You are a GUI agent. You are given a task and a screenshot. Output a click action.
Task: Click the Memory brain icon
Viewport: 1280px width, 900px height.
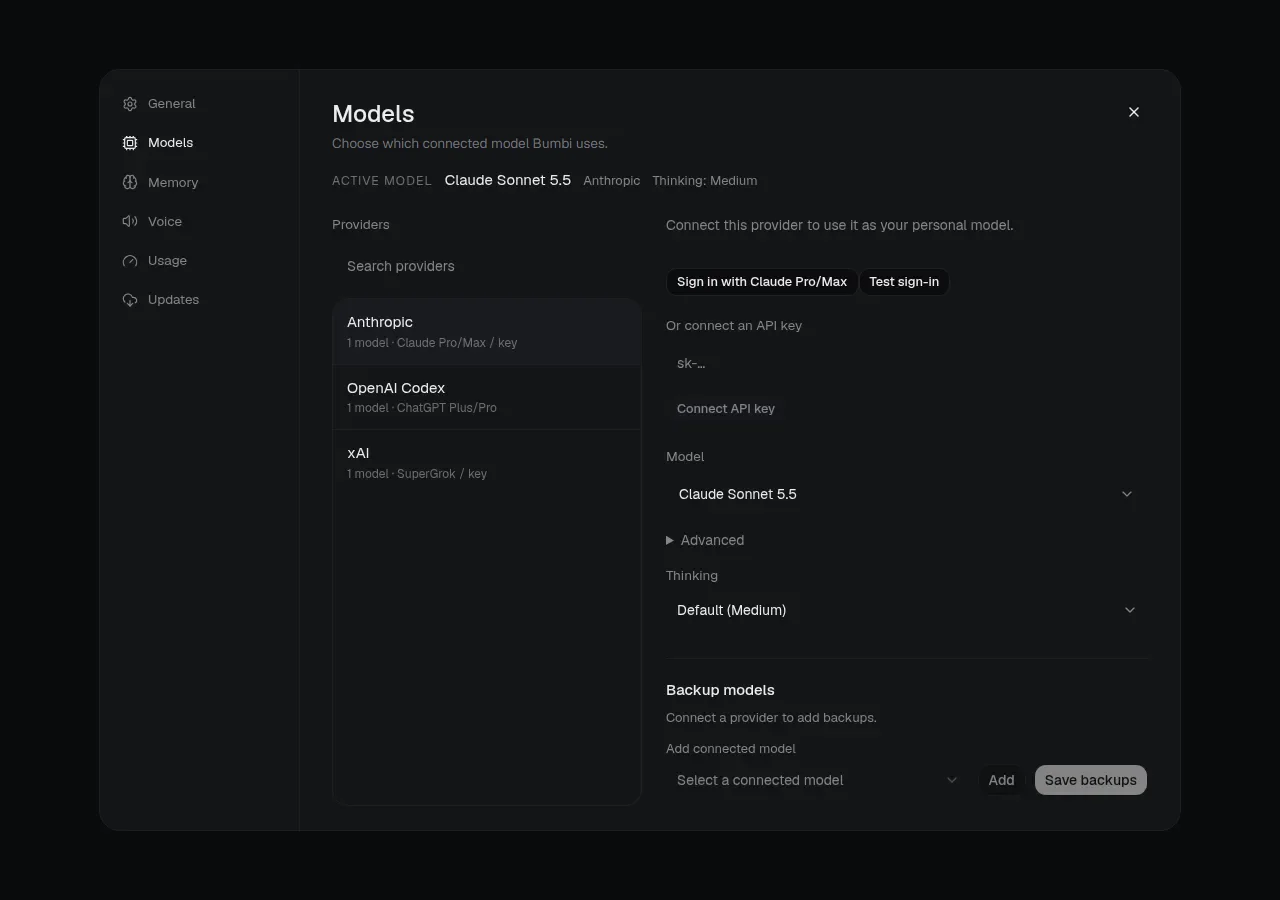(x=130, y=182)
